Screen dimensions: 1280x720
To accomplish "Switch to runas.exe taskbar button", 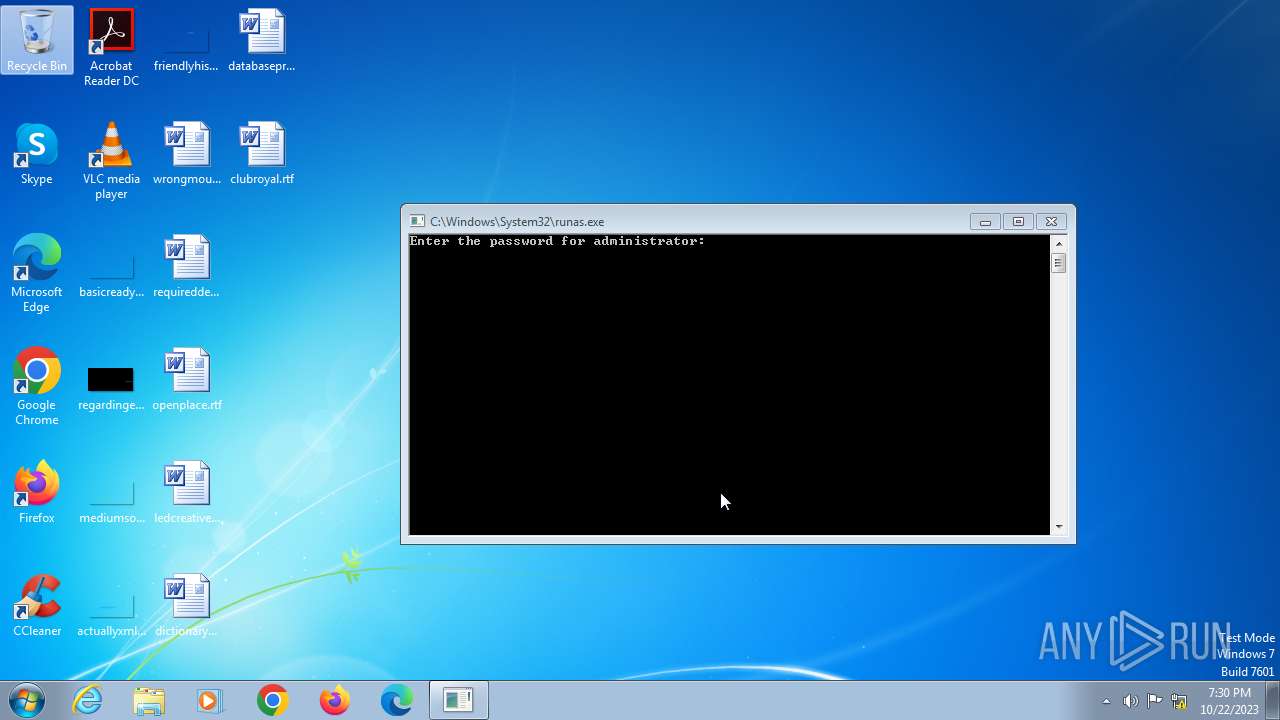I will coord(459,700).
